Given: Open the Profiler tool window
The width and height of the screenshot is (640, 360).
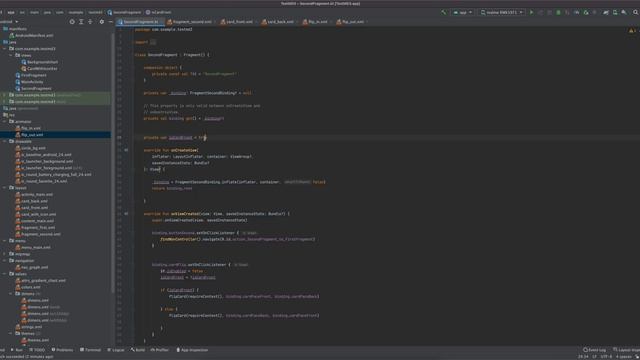Looking at the screenshot, I should tap(160, 350).
